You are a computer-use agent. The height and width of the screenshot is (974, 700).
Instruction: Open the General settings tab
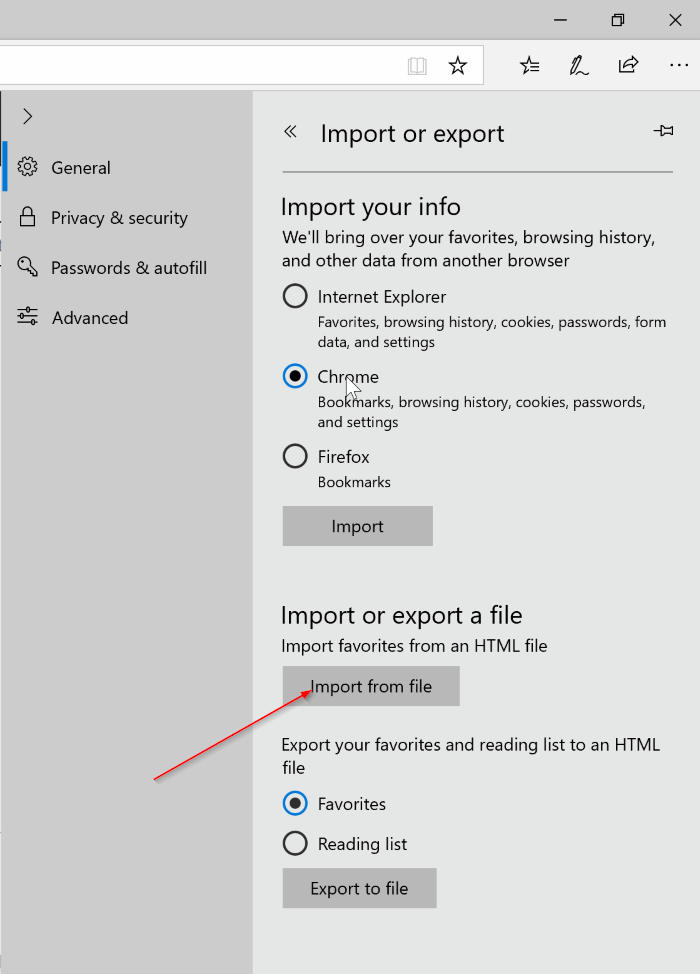point(127,167)
